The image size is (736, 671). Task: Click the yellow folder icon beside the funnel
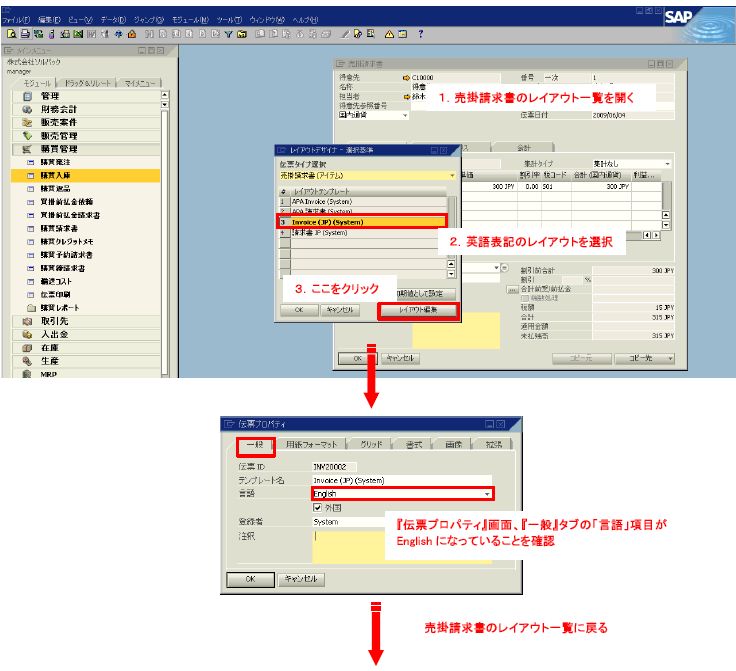(x=242, y=34)
